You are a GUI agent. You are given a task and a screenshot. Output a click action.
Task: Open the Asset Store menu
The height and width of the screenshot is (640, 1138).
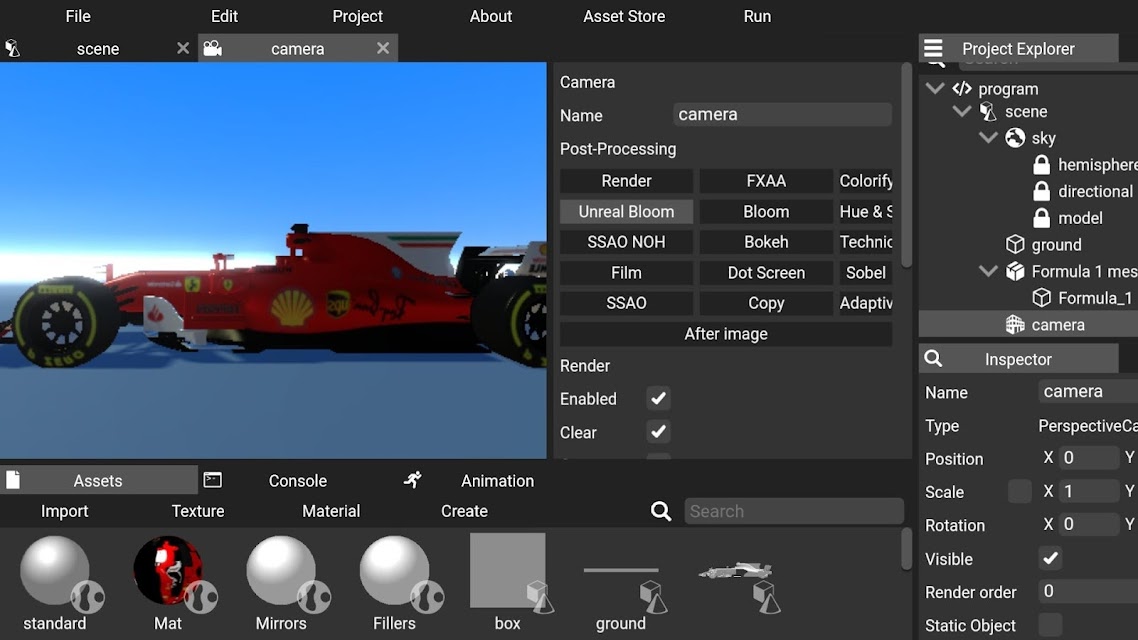(624, 16)
